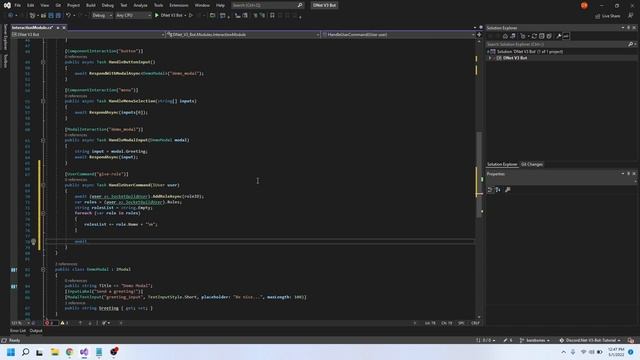This screenshot has width=640, height=360.
Task: Click the top search box (Ctrl+Q)
Action: pyautogui.click(x=267, y=5)
